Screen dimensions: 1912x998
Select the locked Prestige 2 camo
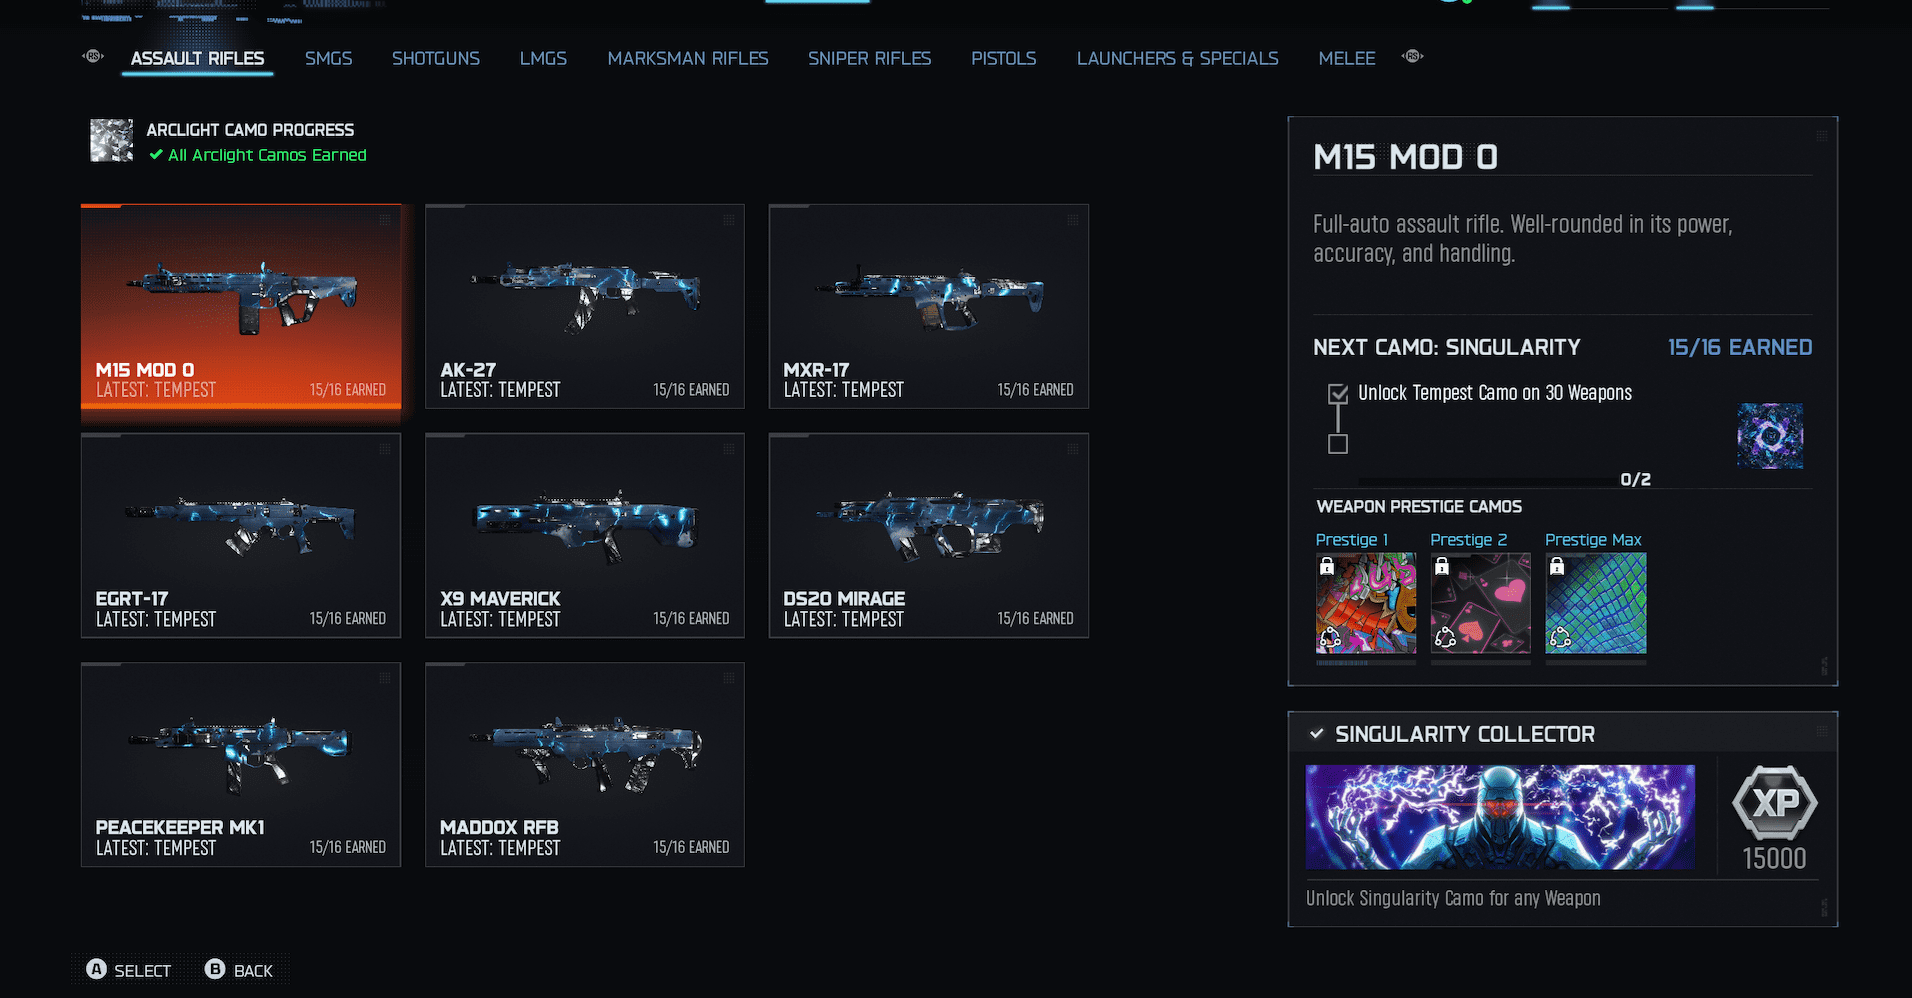click(x=1480, y=603)
